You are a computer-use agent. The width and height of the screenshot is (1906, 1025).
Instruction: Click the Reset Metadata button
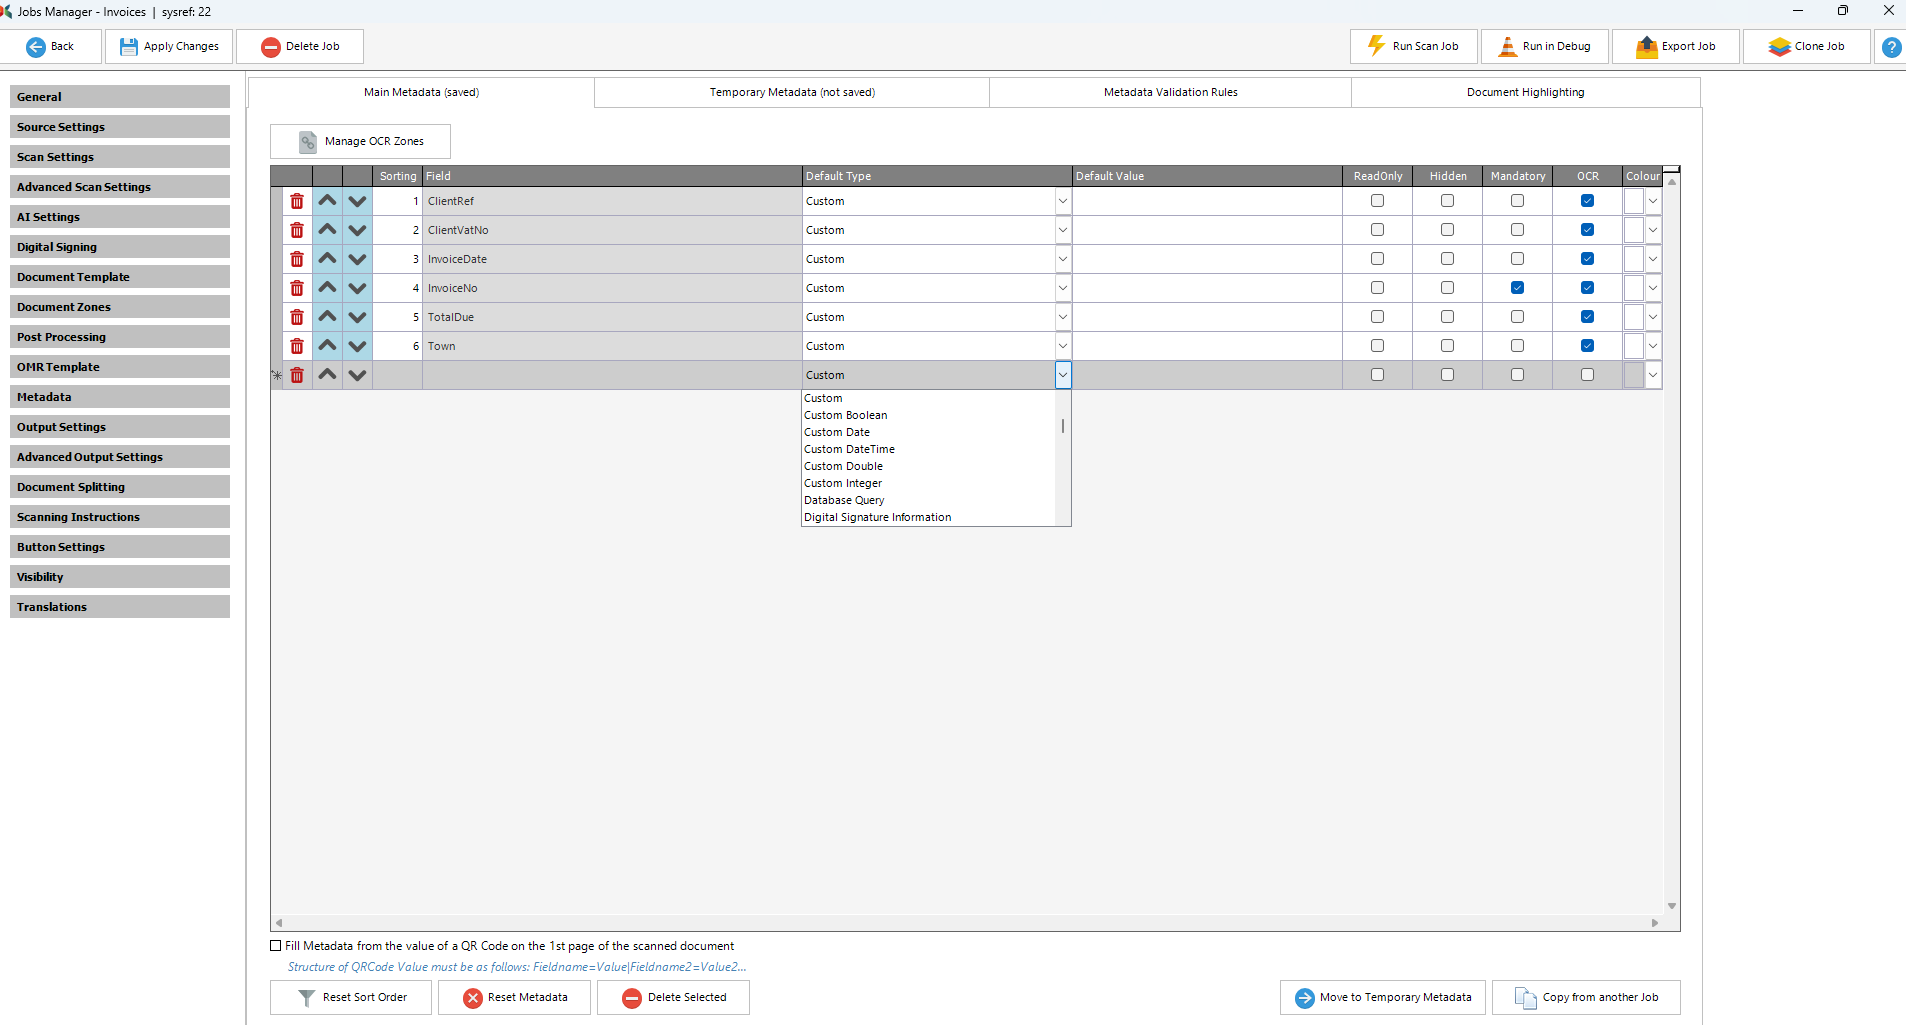(x=515, y=997)
